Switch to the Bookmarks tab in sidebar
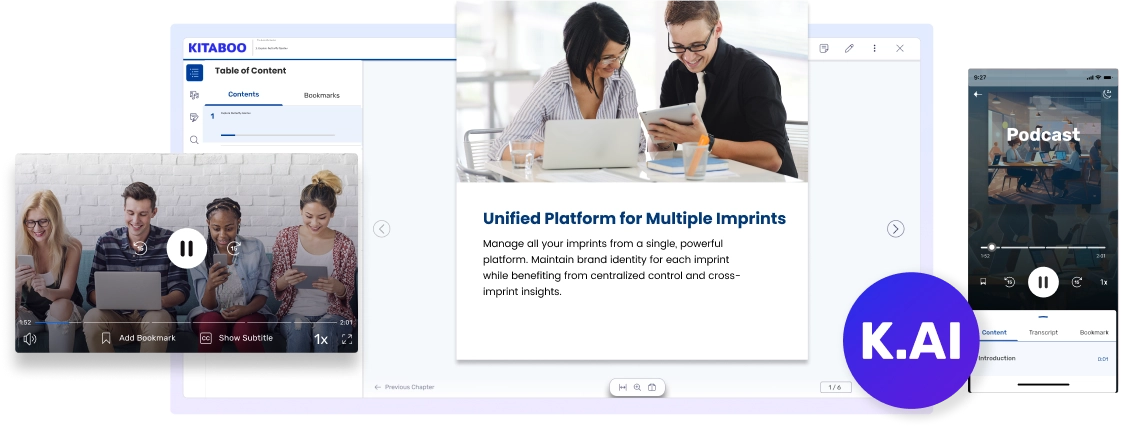This screenshot has width=1123, height=428. (321, 95)
